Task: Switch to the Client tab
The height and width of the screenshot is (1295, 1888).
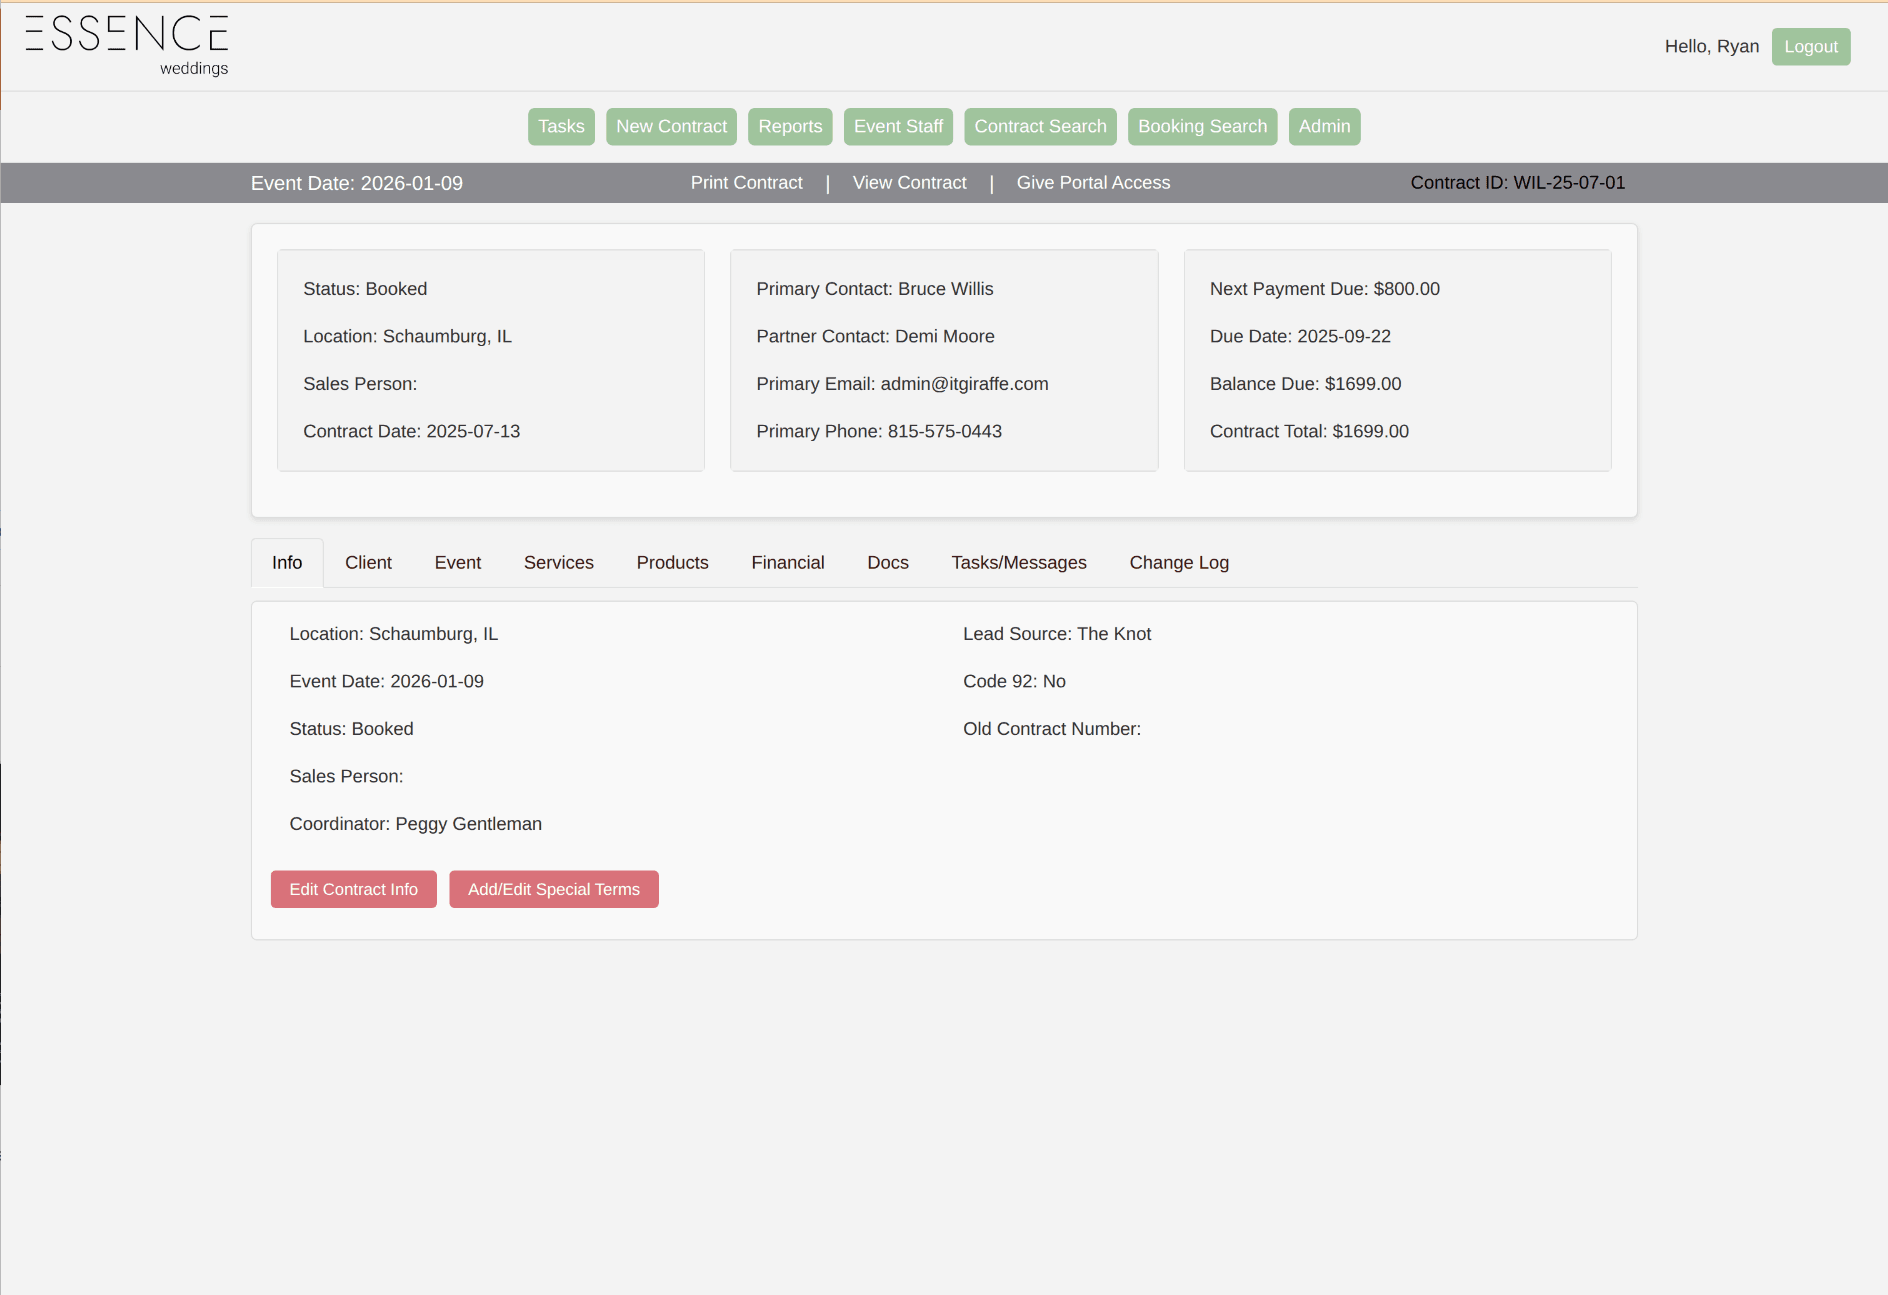Action: coord(368,562)
